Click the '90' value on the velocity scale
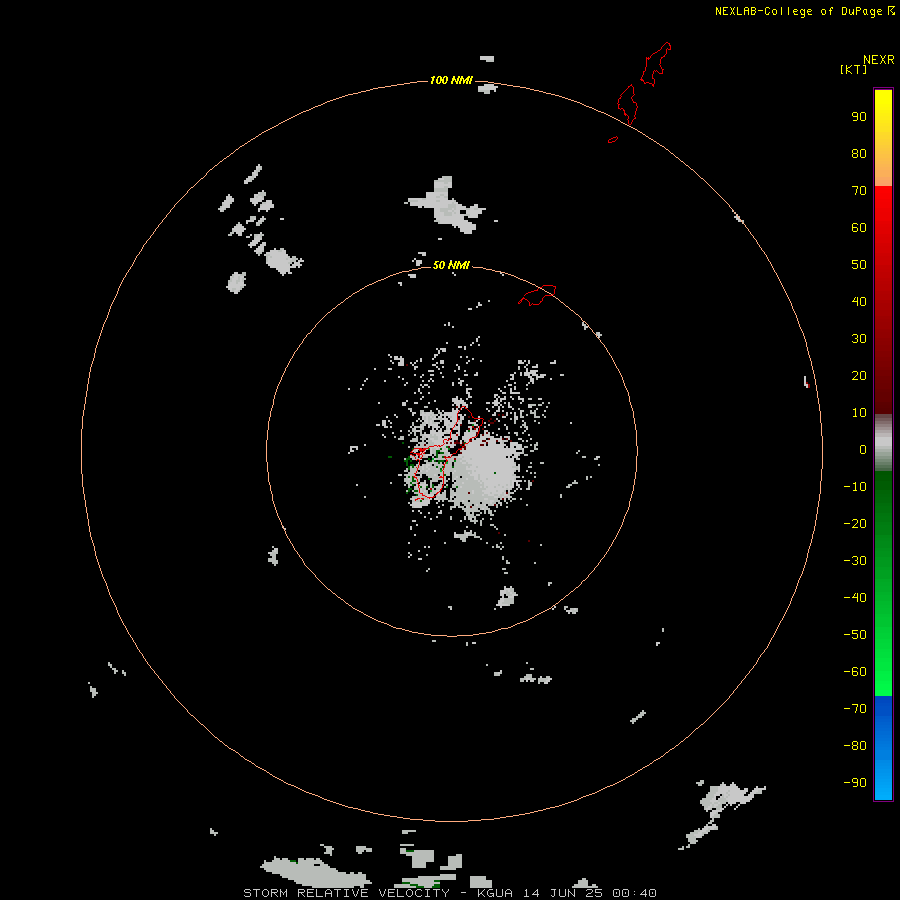Viewport: 900px width, 900px height. [x=859, y=117]
